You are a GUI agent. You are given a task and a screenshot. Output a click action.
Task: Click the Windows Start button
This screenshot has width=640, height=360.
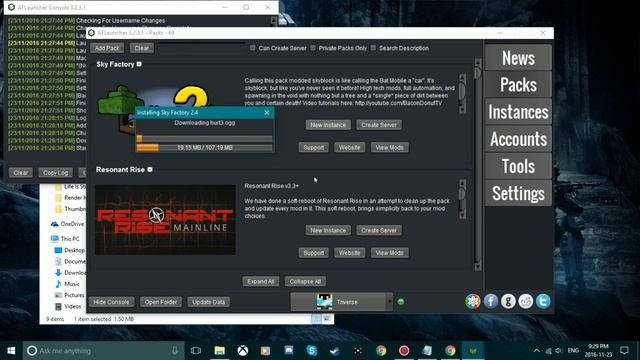(11, 351)
